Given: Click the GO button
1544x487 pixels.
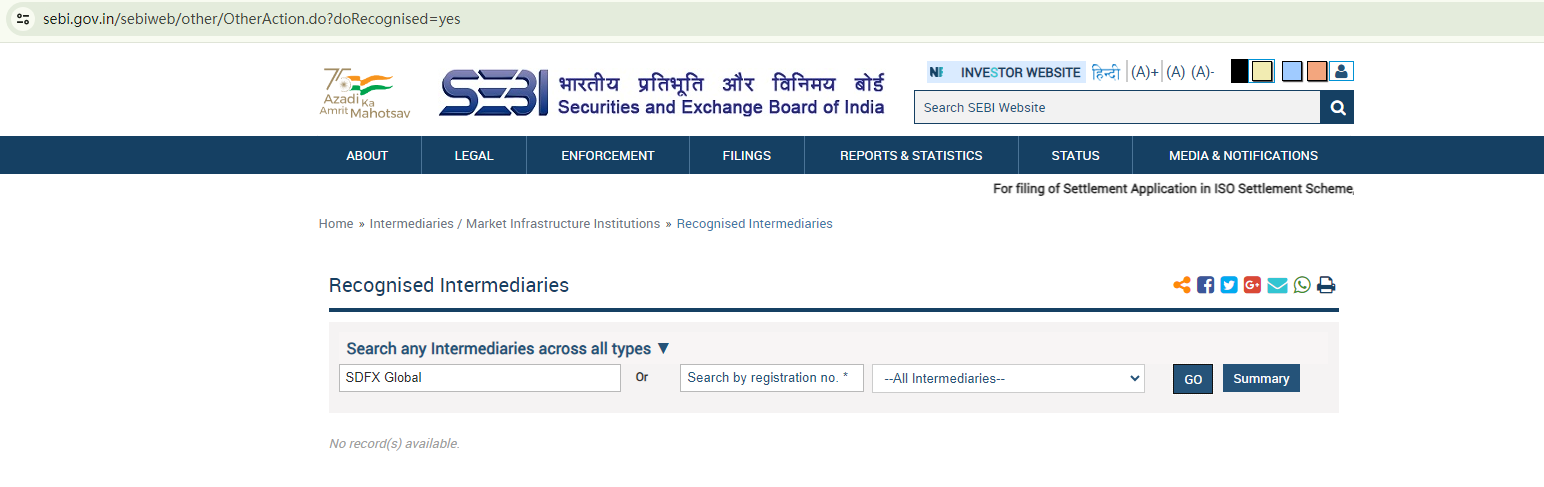Looking at the screenshot, I should pyautogui.click(x=1193, y=379).
